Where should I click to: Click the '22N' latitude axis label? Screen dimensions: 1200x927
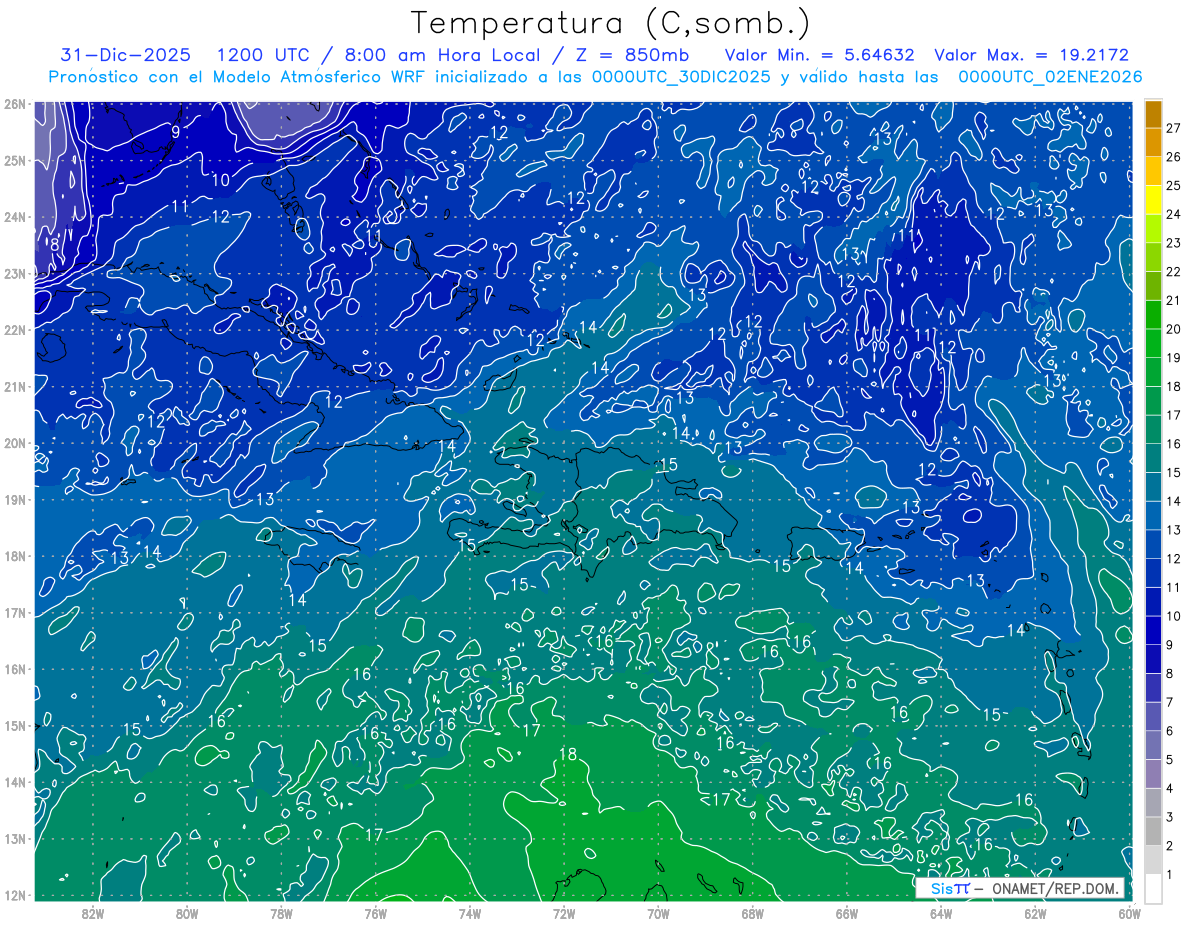[x=14, y=330]
